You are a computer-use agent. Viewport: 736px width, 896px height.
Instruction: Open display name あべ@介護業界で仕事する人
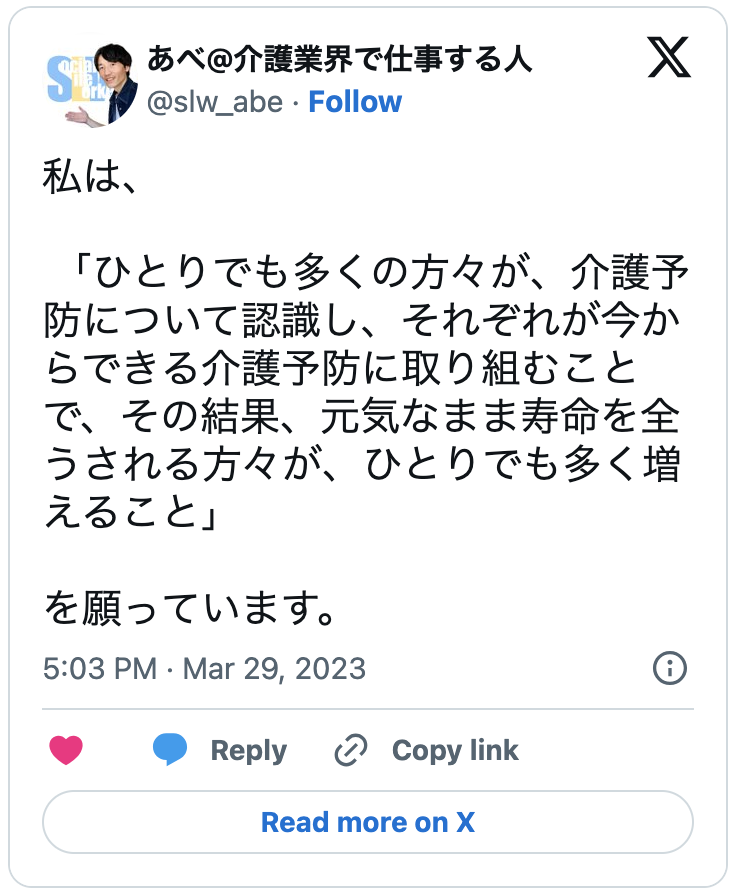click(339, 60)
